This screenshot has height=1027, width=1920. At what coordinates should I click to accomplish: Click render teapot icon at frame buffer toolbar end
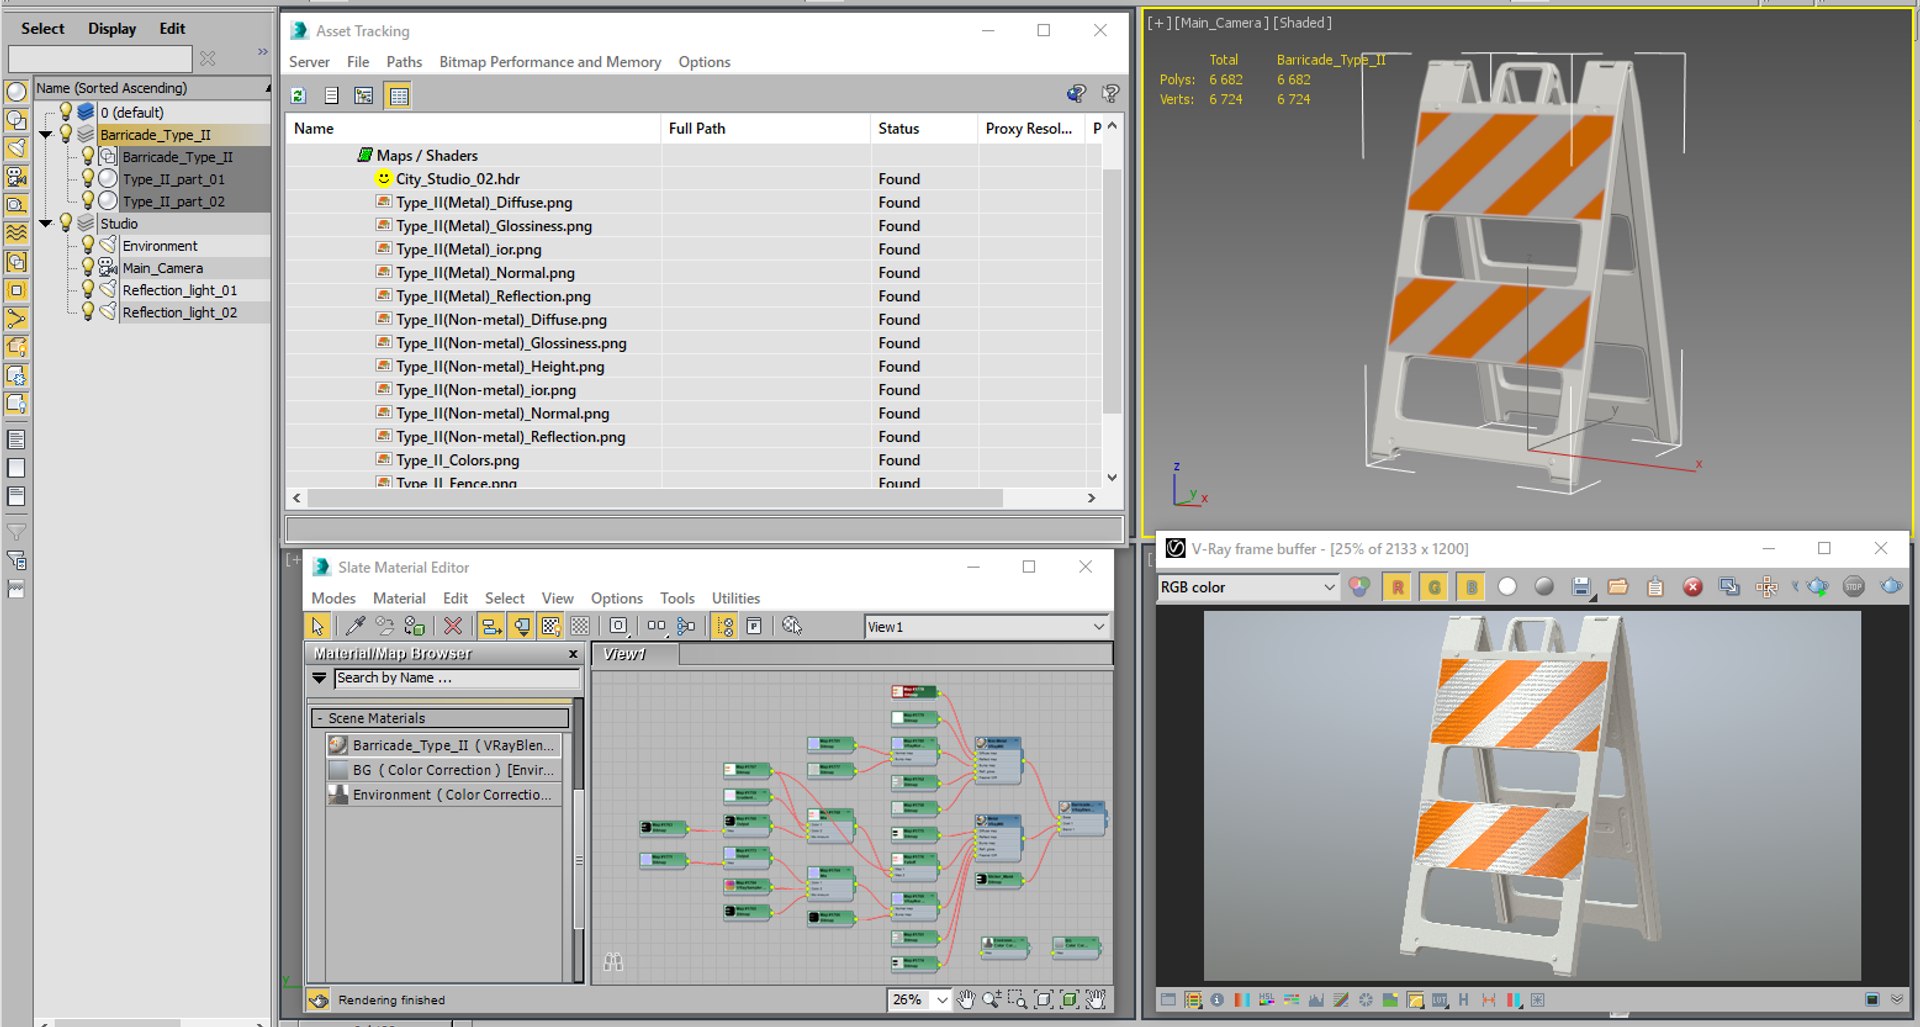click(x=1891, y=587)
